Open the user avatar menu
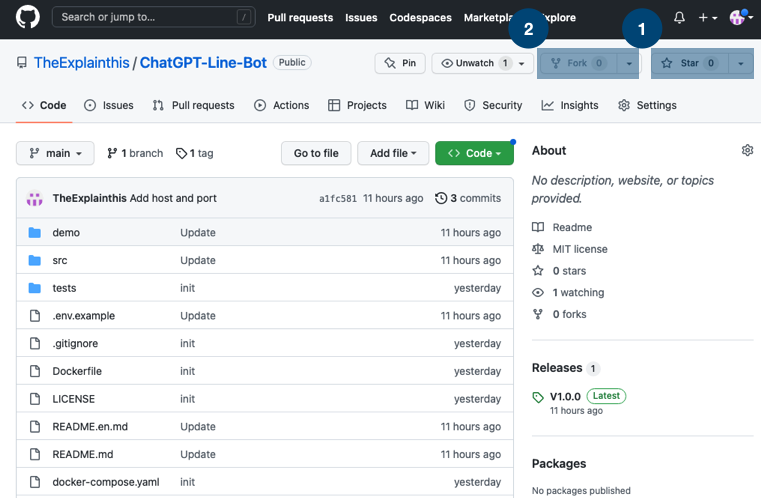This screenshot has height=498, width=761. [x=741, y=17]
